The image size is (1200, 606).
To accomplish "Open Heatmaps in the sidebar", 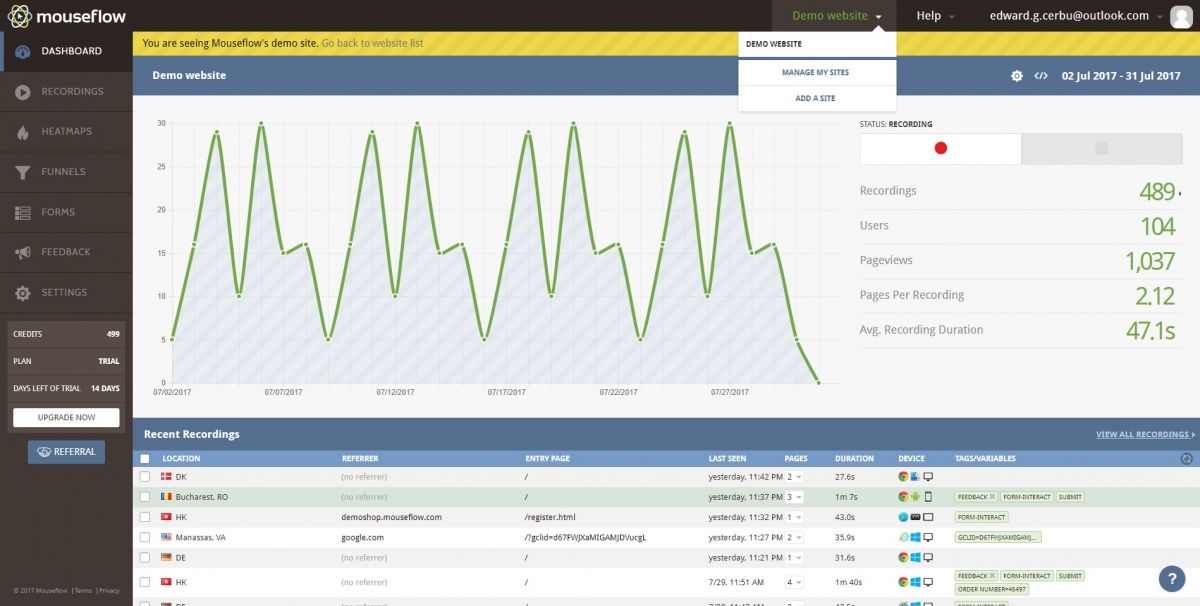I will point(66,132).
